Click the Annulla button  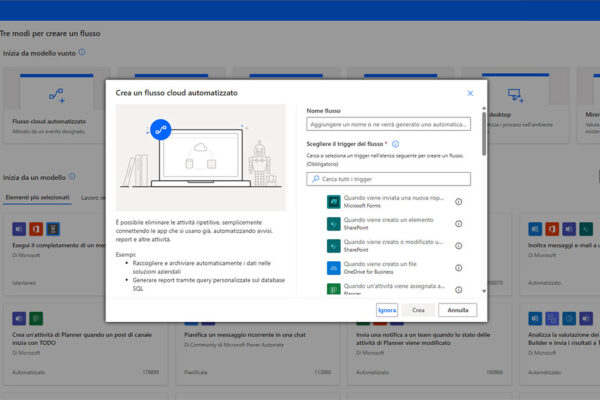(458, 310)
